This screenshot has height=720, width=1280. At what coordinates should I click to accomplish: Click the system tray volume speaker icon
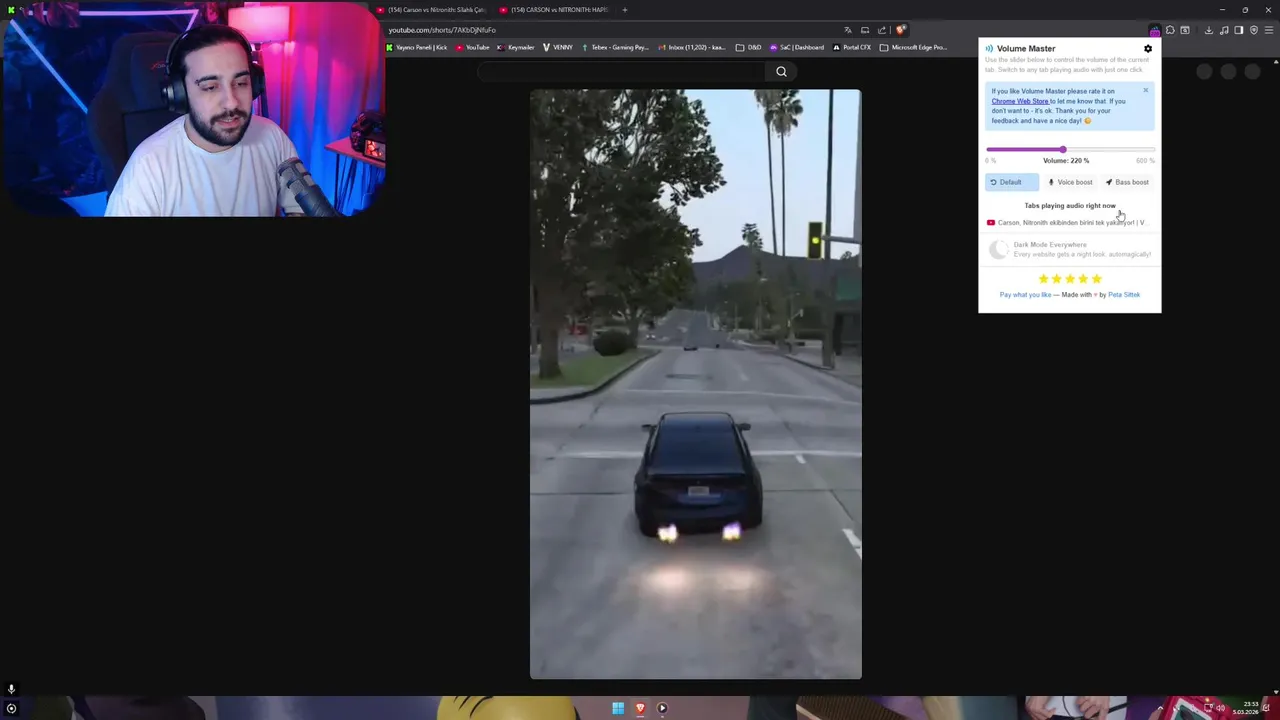[1220, 708]
